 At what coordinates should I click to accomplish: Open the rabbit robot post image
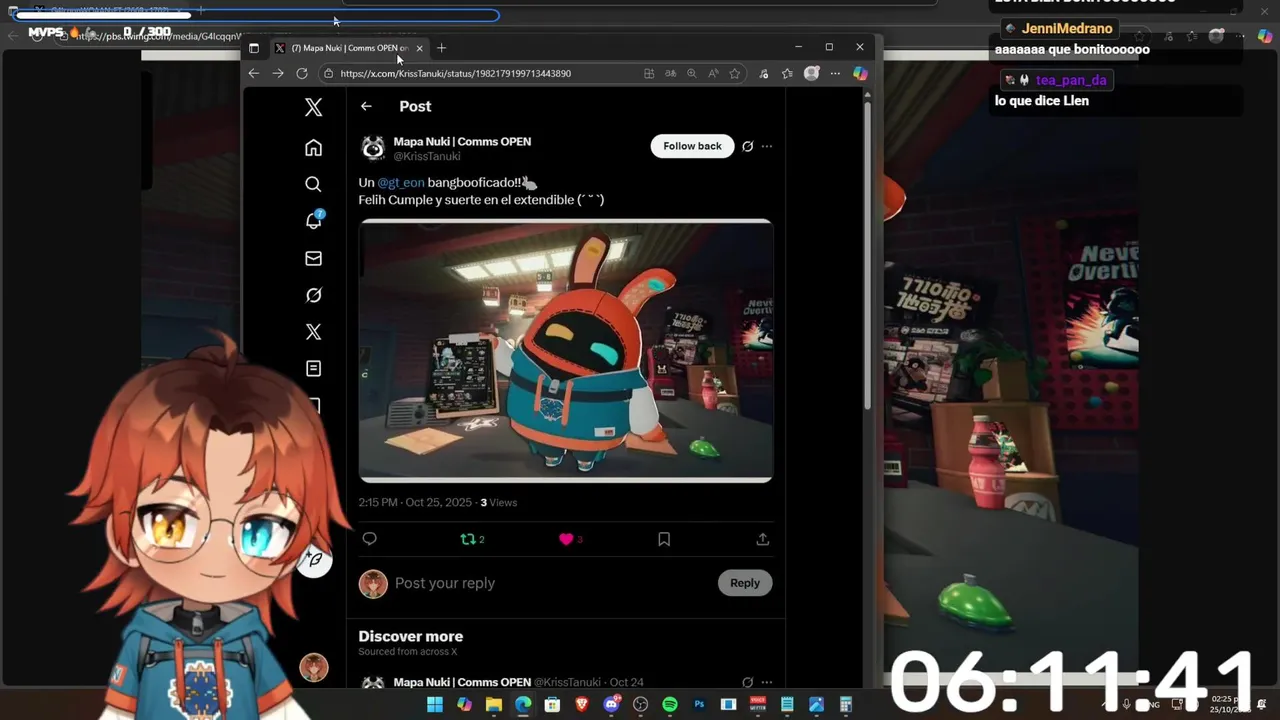[x=566, y=351]
